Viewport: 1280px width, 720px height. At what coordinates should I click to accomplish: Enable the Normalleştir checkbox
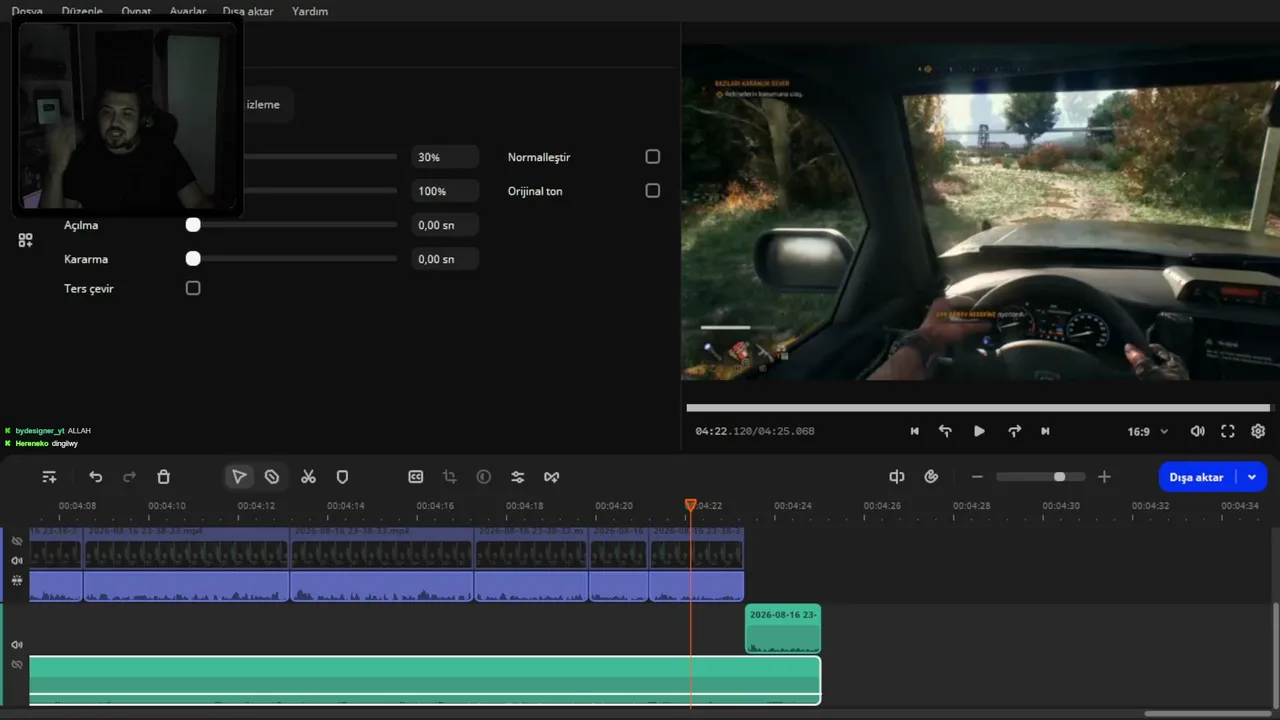(653, 157)
